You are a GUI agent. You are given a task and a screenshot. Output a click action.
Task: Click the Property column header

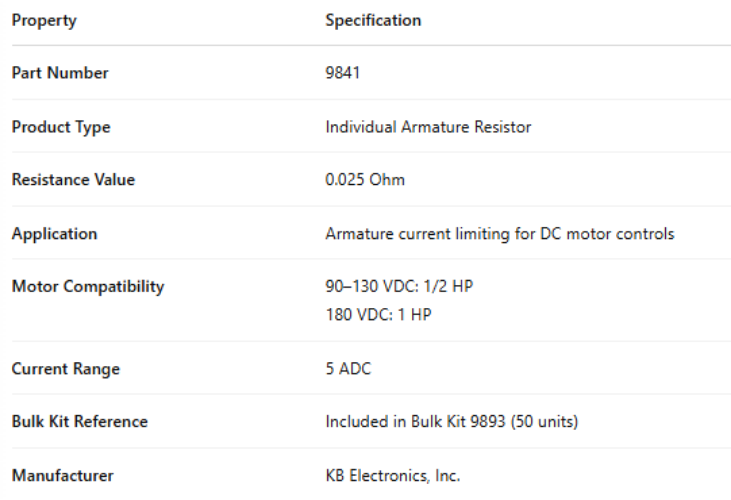tap(44, 20)
